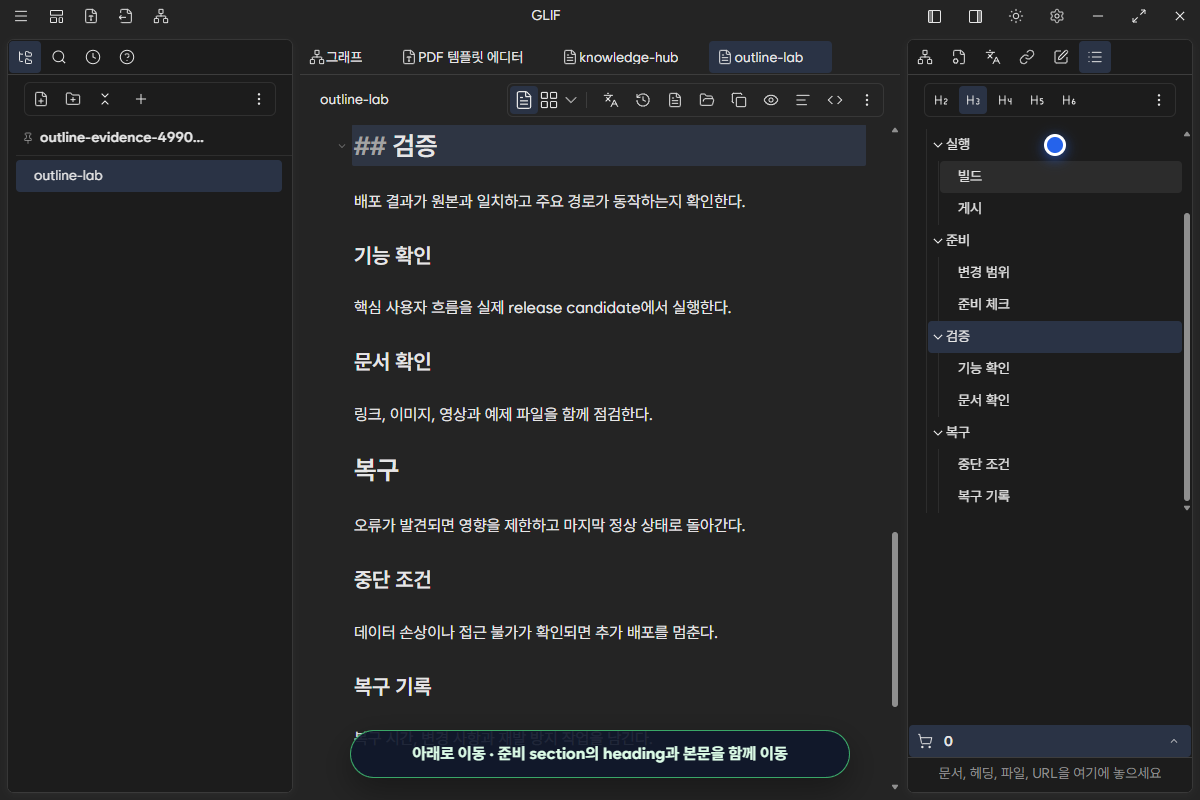Switch to the 그래프 tab

click(336, 57)
